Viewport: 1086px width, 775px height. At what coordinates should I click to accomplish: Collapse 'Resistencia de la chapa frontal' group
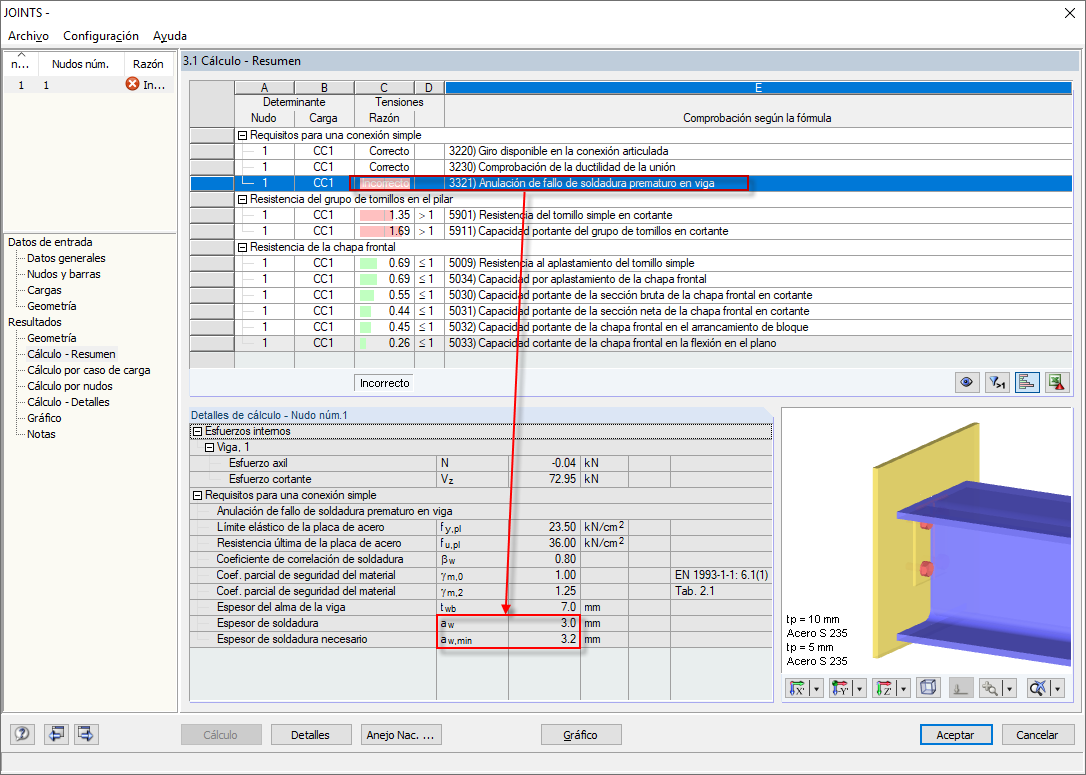242,247
